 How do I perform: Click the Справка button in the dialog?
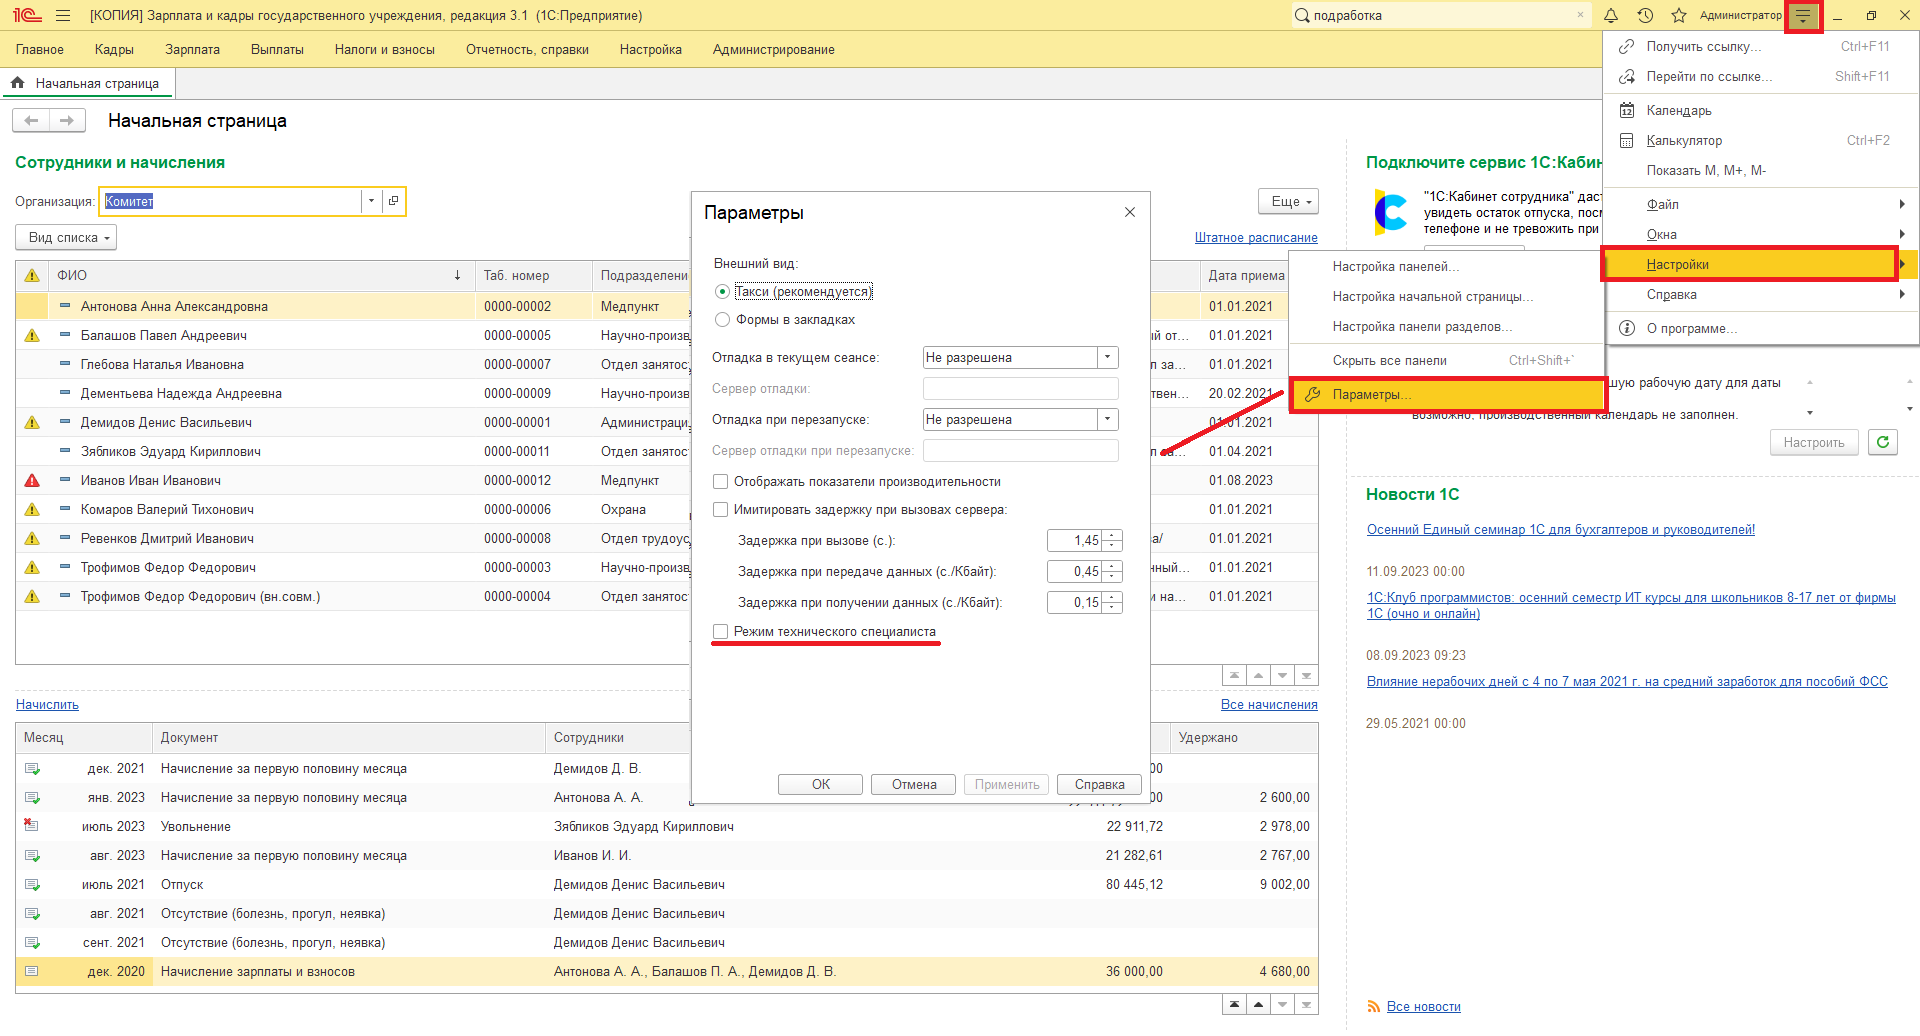1099,785
